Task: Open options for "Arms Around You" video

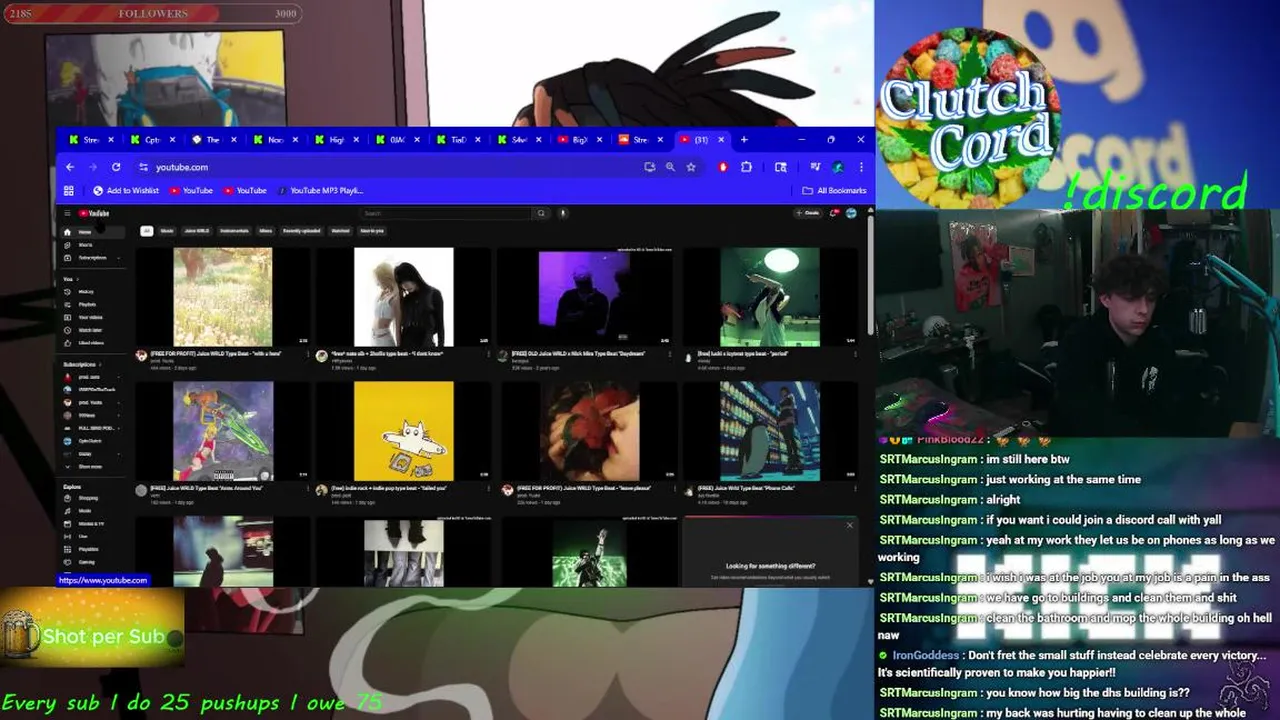Action: (x=308, y=489)
